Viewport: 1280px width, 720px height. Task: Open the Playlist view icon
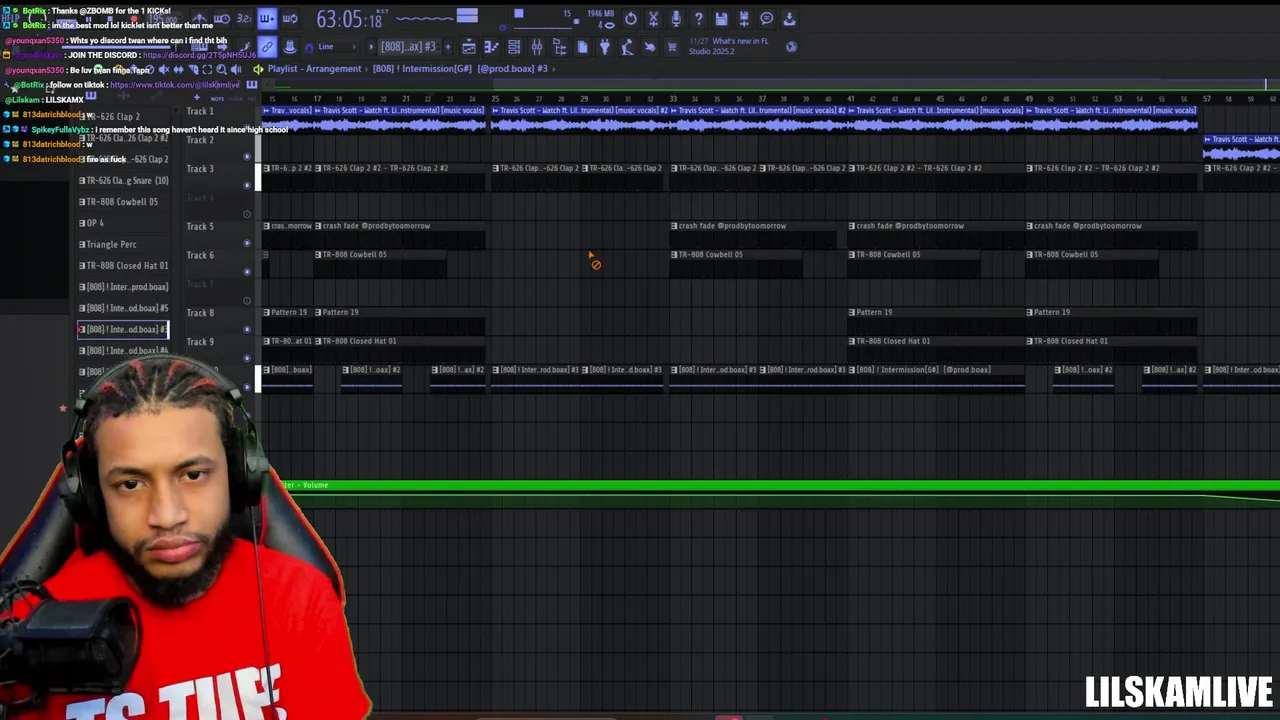[x=469, y=47]
